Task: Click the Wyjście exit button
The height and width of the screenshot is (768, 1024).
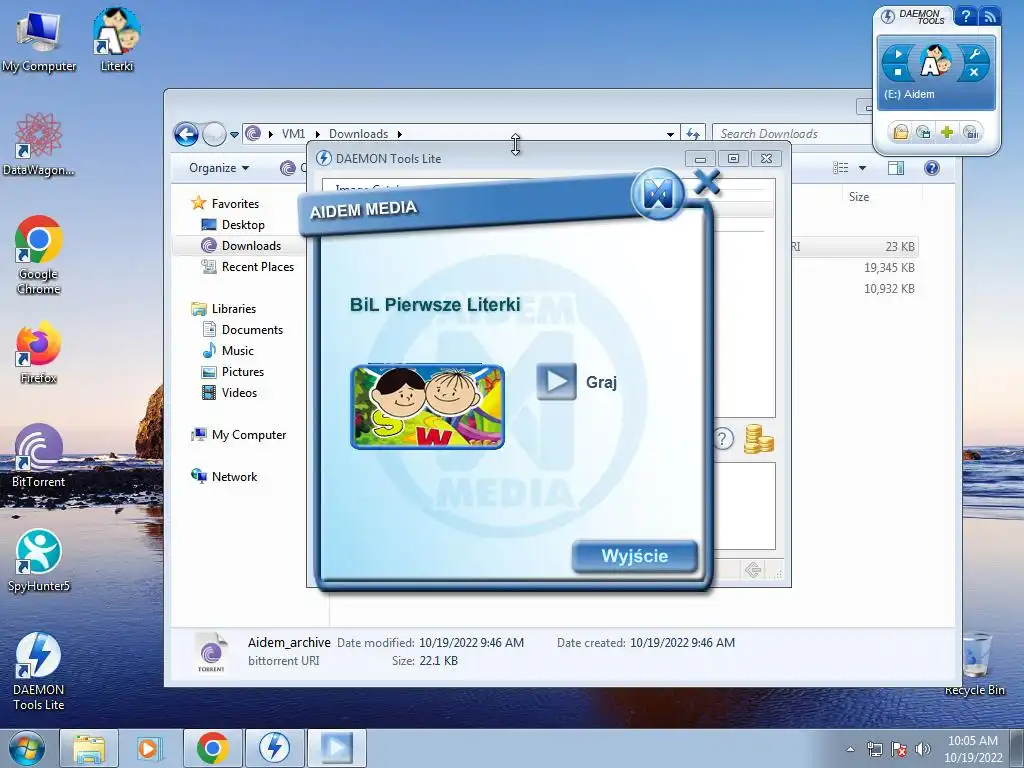Action: (x=634, y=556)
